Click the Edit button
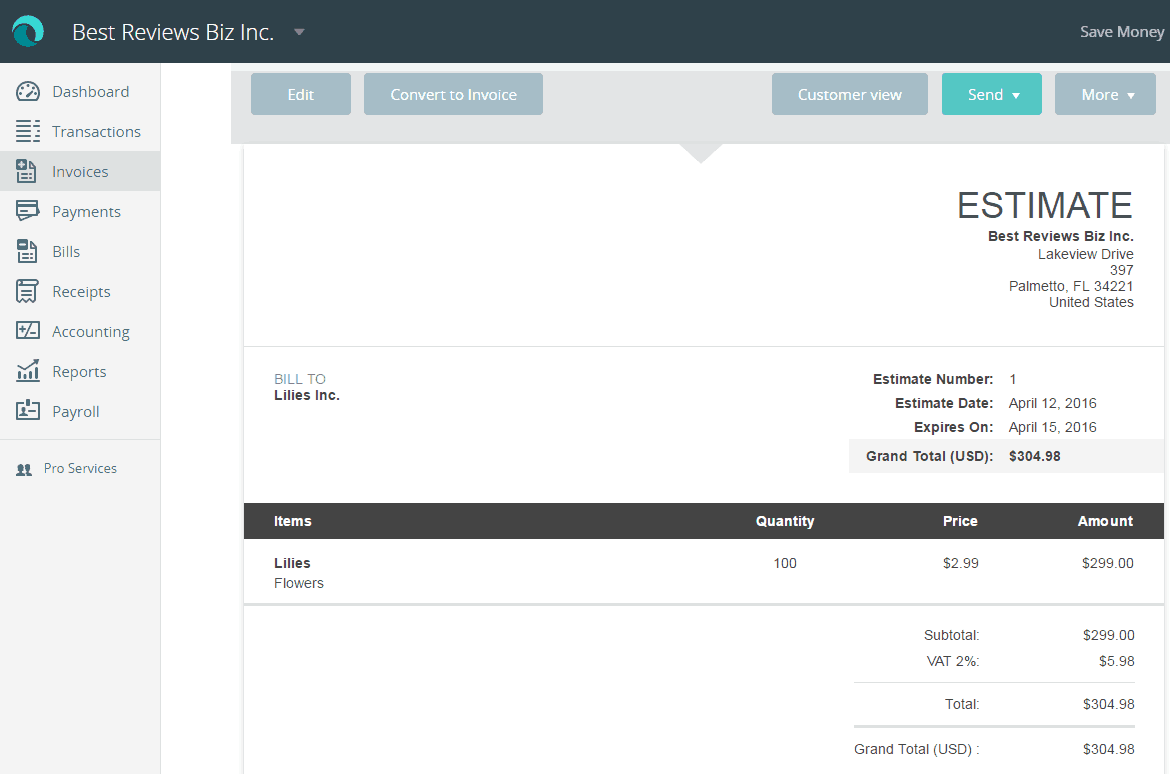 tap(300, 94)
